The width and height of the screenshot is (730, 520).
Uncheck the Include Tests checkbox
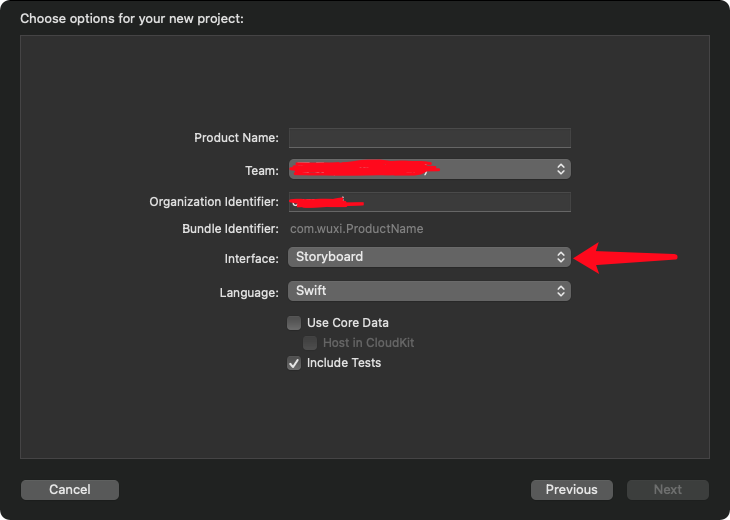[294, 363]
